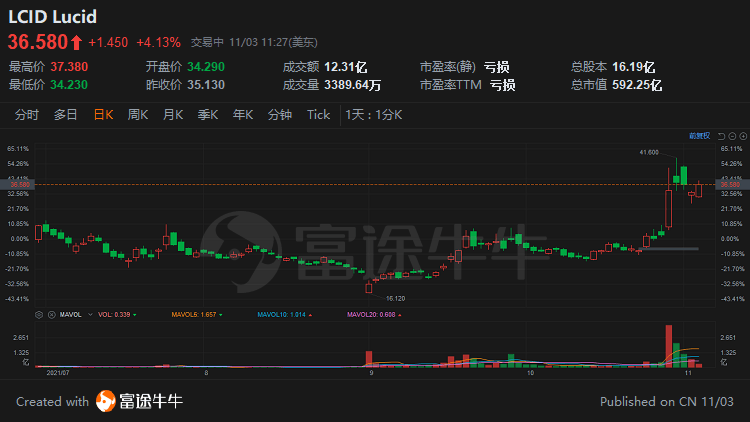Image resolution: width=750 pixels, height=422 pixels.
Task: Select the 日K daily candlestick tab
Action: point(103,115)
